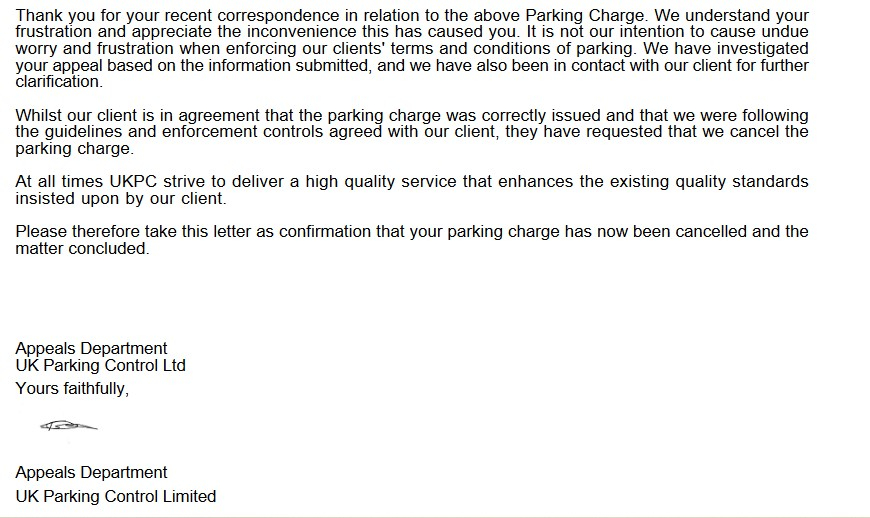Click the 'Yours faithfully,' closing line

point(72,388)
